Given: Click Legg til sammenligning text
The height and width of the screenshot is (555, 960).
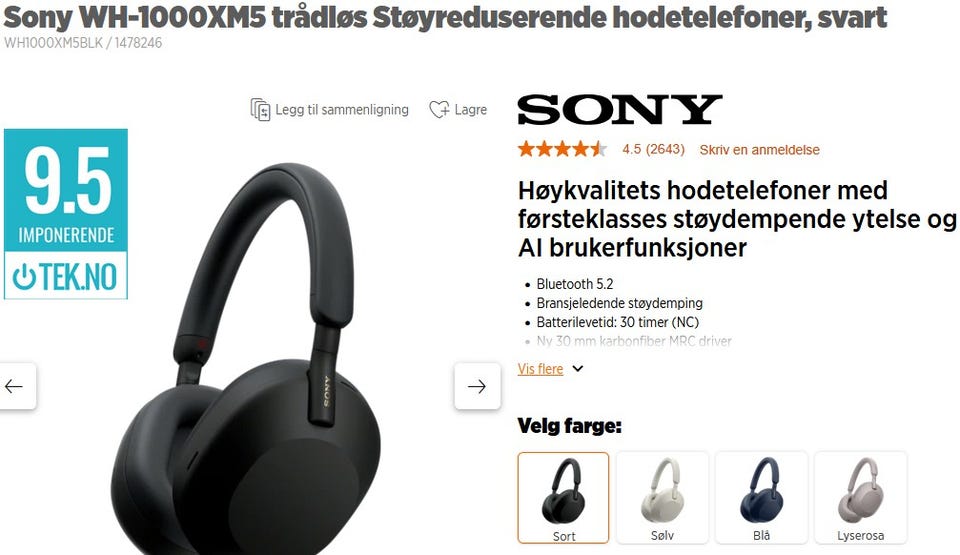Looking at the screenshot, I should pyautogui.click(x=342, y=110).
